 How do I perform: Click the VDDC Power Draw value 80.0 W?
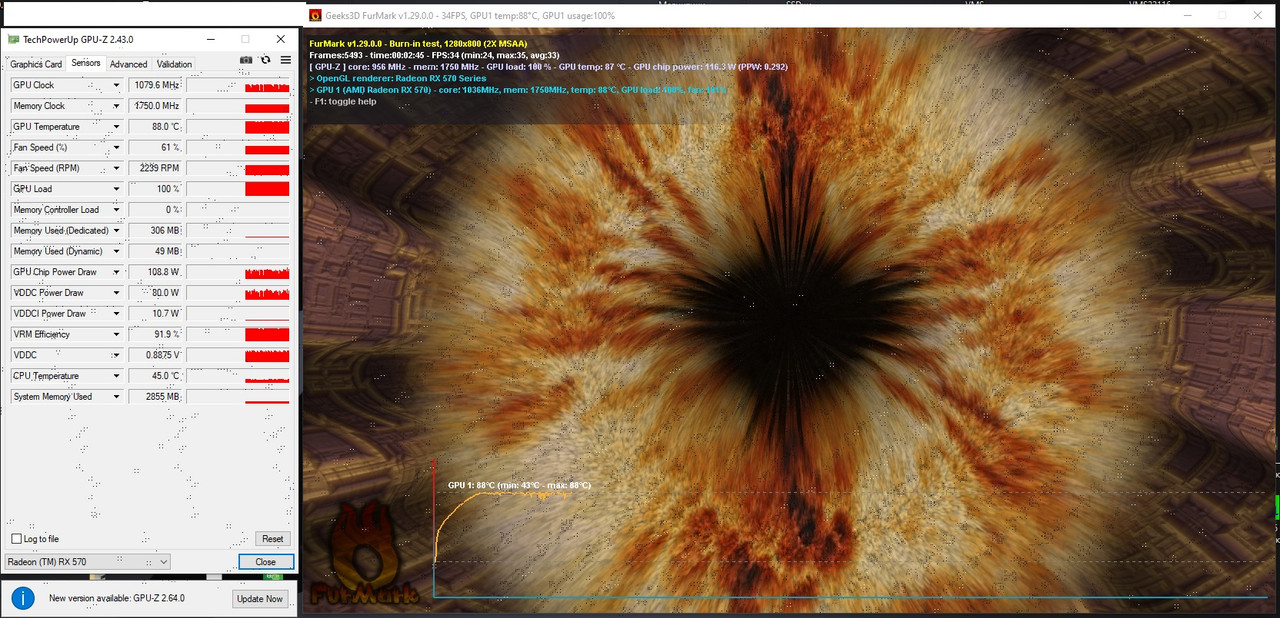pos(155,293)
